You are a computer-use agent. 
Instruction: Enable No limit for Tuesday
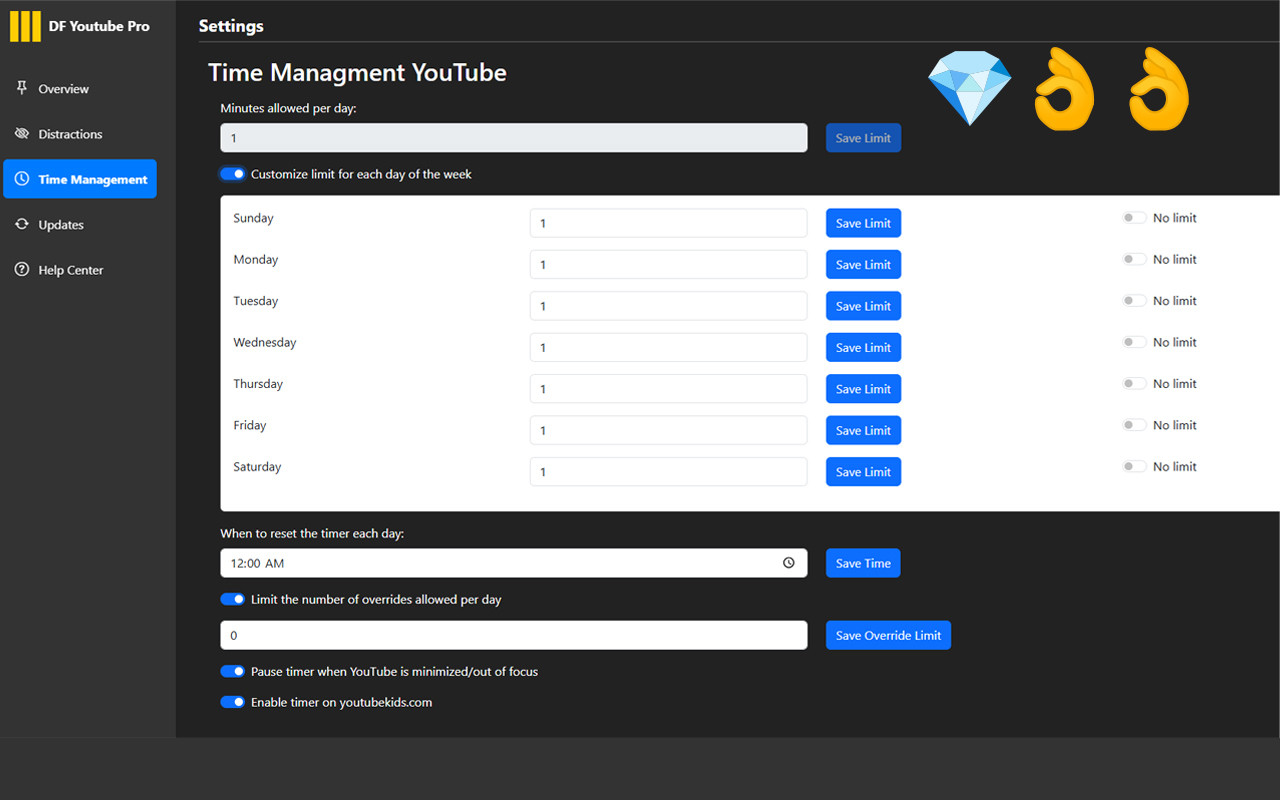[1134, 301]
